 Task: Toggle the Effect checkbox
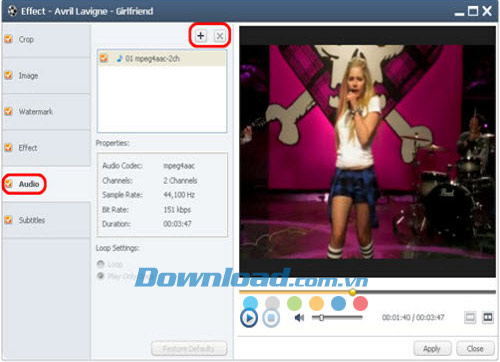point(8,147)
